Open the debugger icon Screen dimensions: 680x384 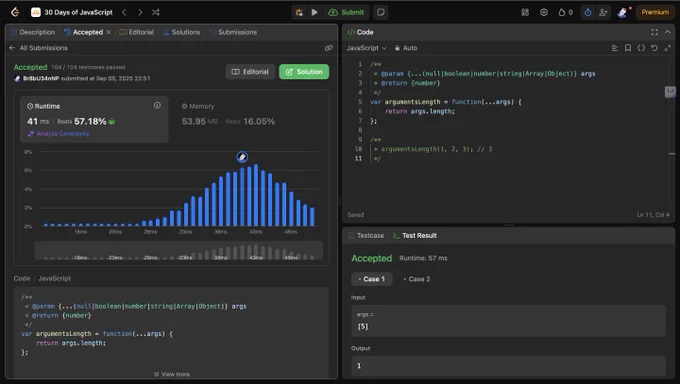tap(299, 12)
